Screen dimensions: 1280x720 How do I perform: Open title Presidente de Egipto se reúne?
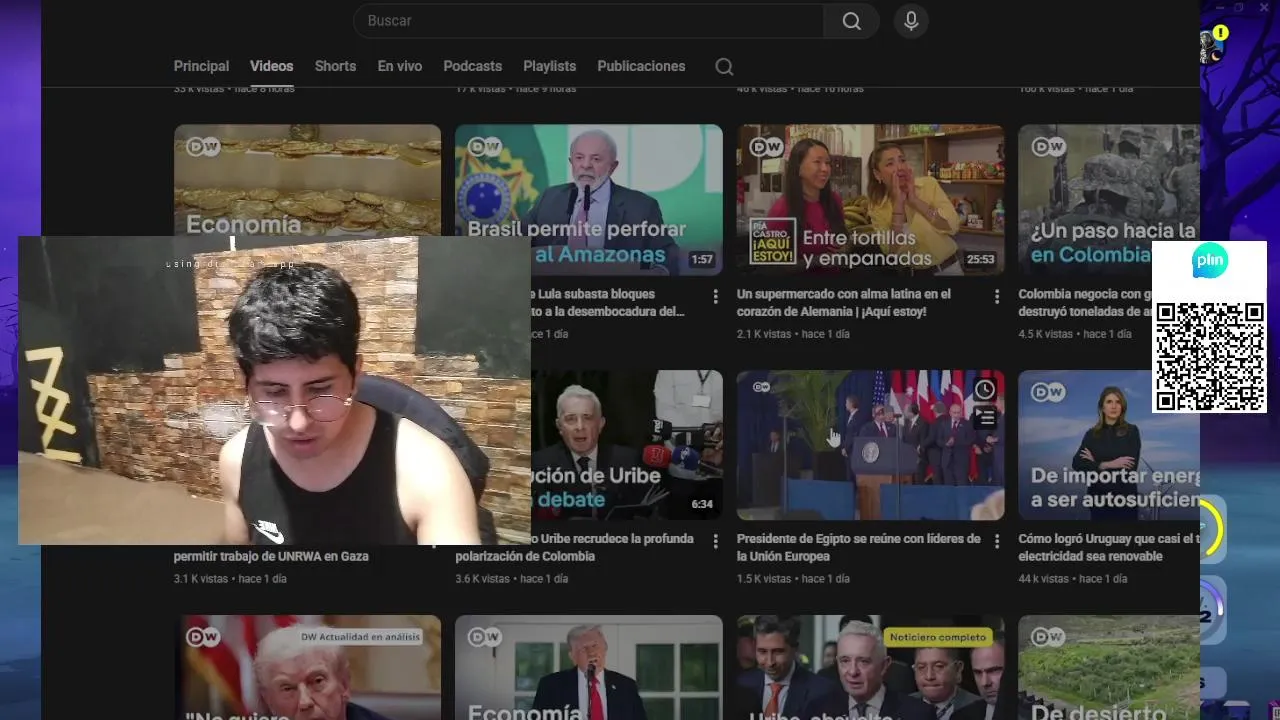[859, 547]
